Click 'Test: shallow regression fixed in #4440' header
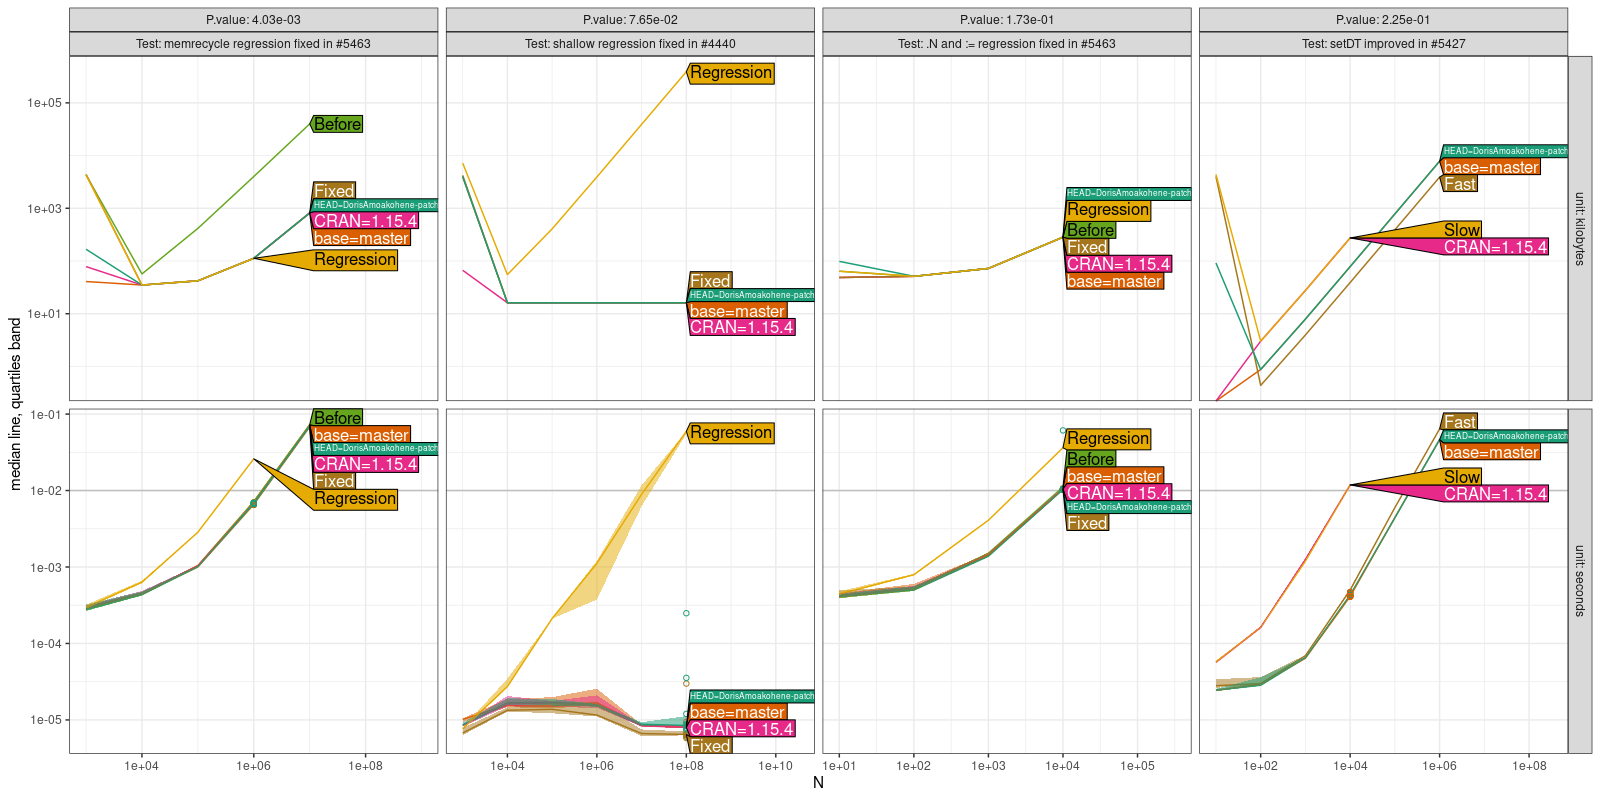1600x800 pixels. [630, 44]
